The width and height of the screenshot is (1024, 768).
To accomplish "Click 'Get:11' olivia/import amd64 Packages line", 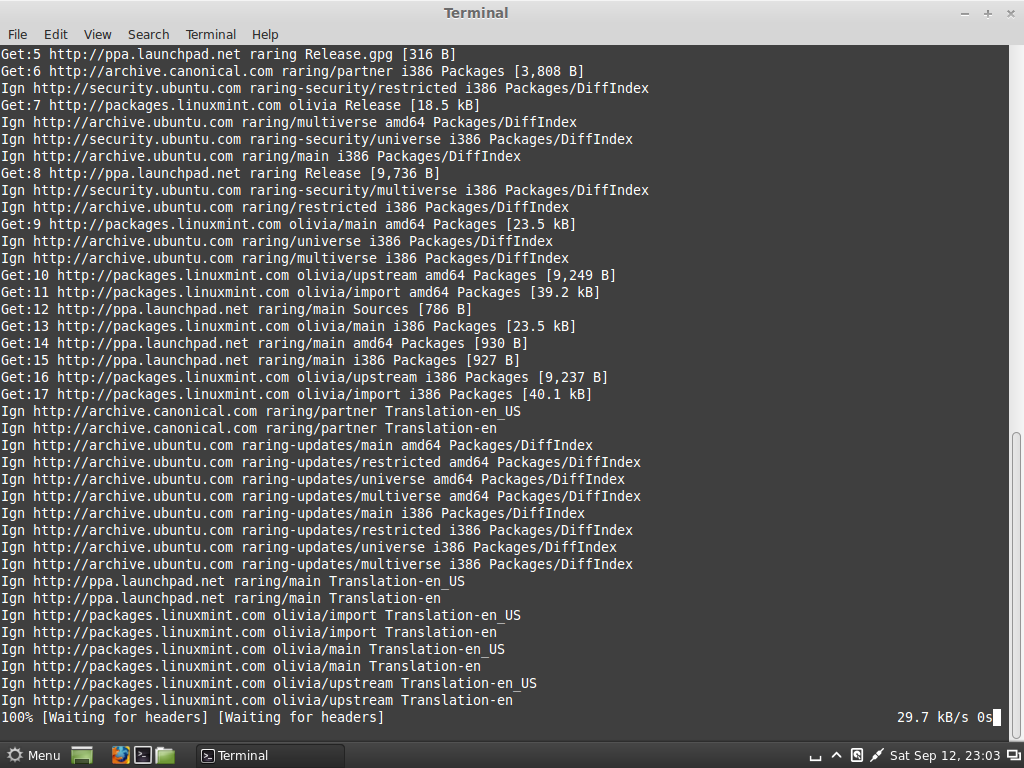I will click(x=300, y=293).
